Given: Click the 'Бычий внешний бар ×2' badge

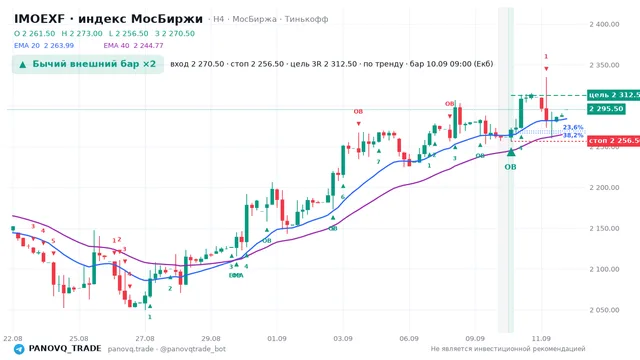Looking at the screenshot, I should pyautogui.click(x=88, y=64).
